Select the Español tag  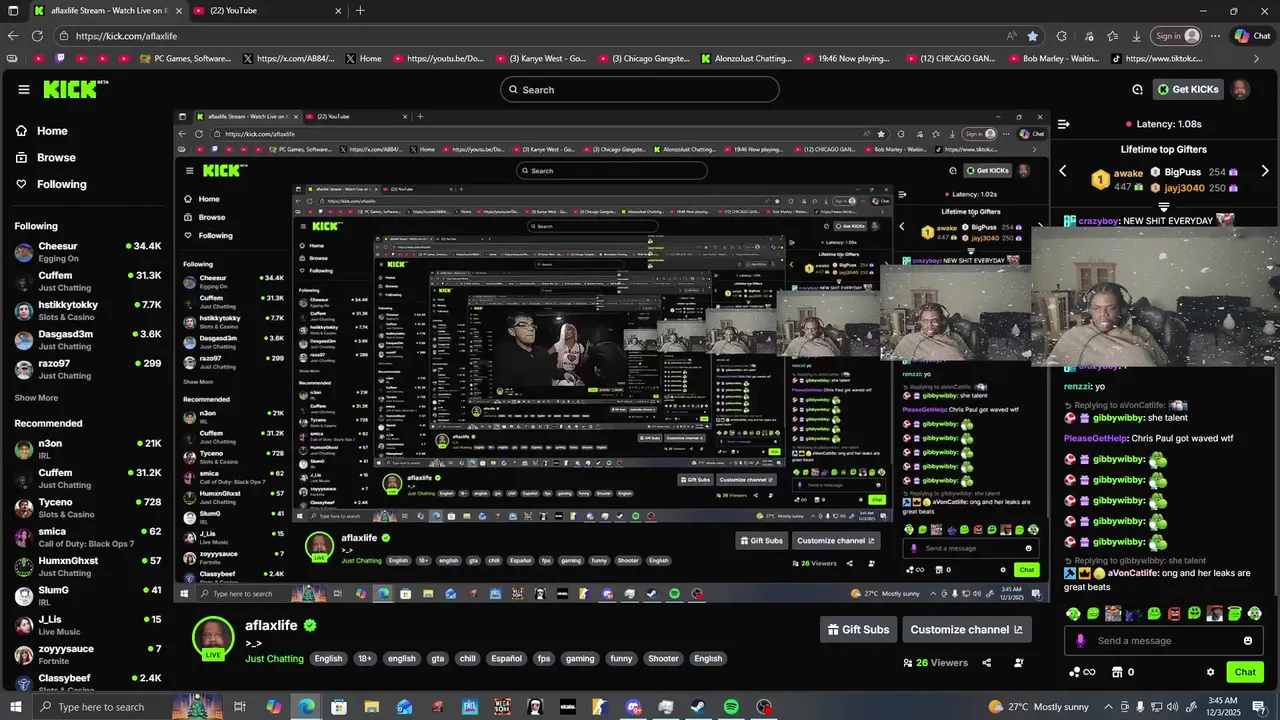point(506,659)
